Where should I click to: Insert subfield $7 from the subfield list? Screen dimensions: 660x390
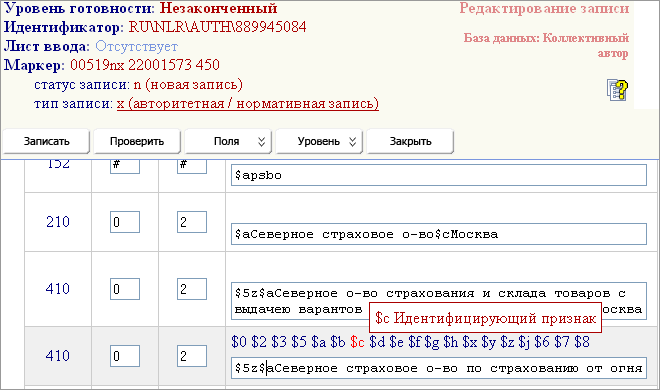[562, 342]
